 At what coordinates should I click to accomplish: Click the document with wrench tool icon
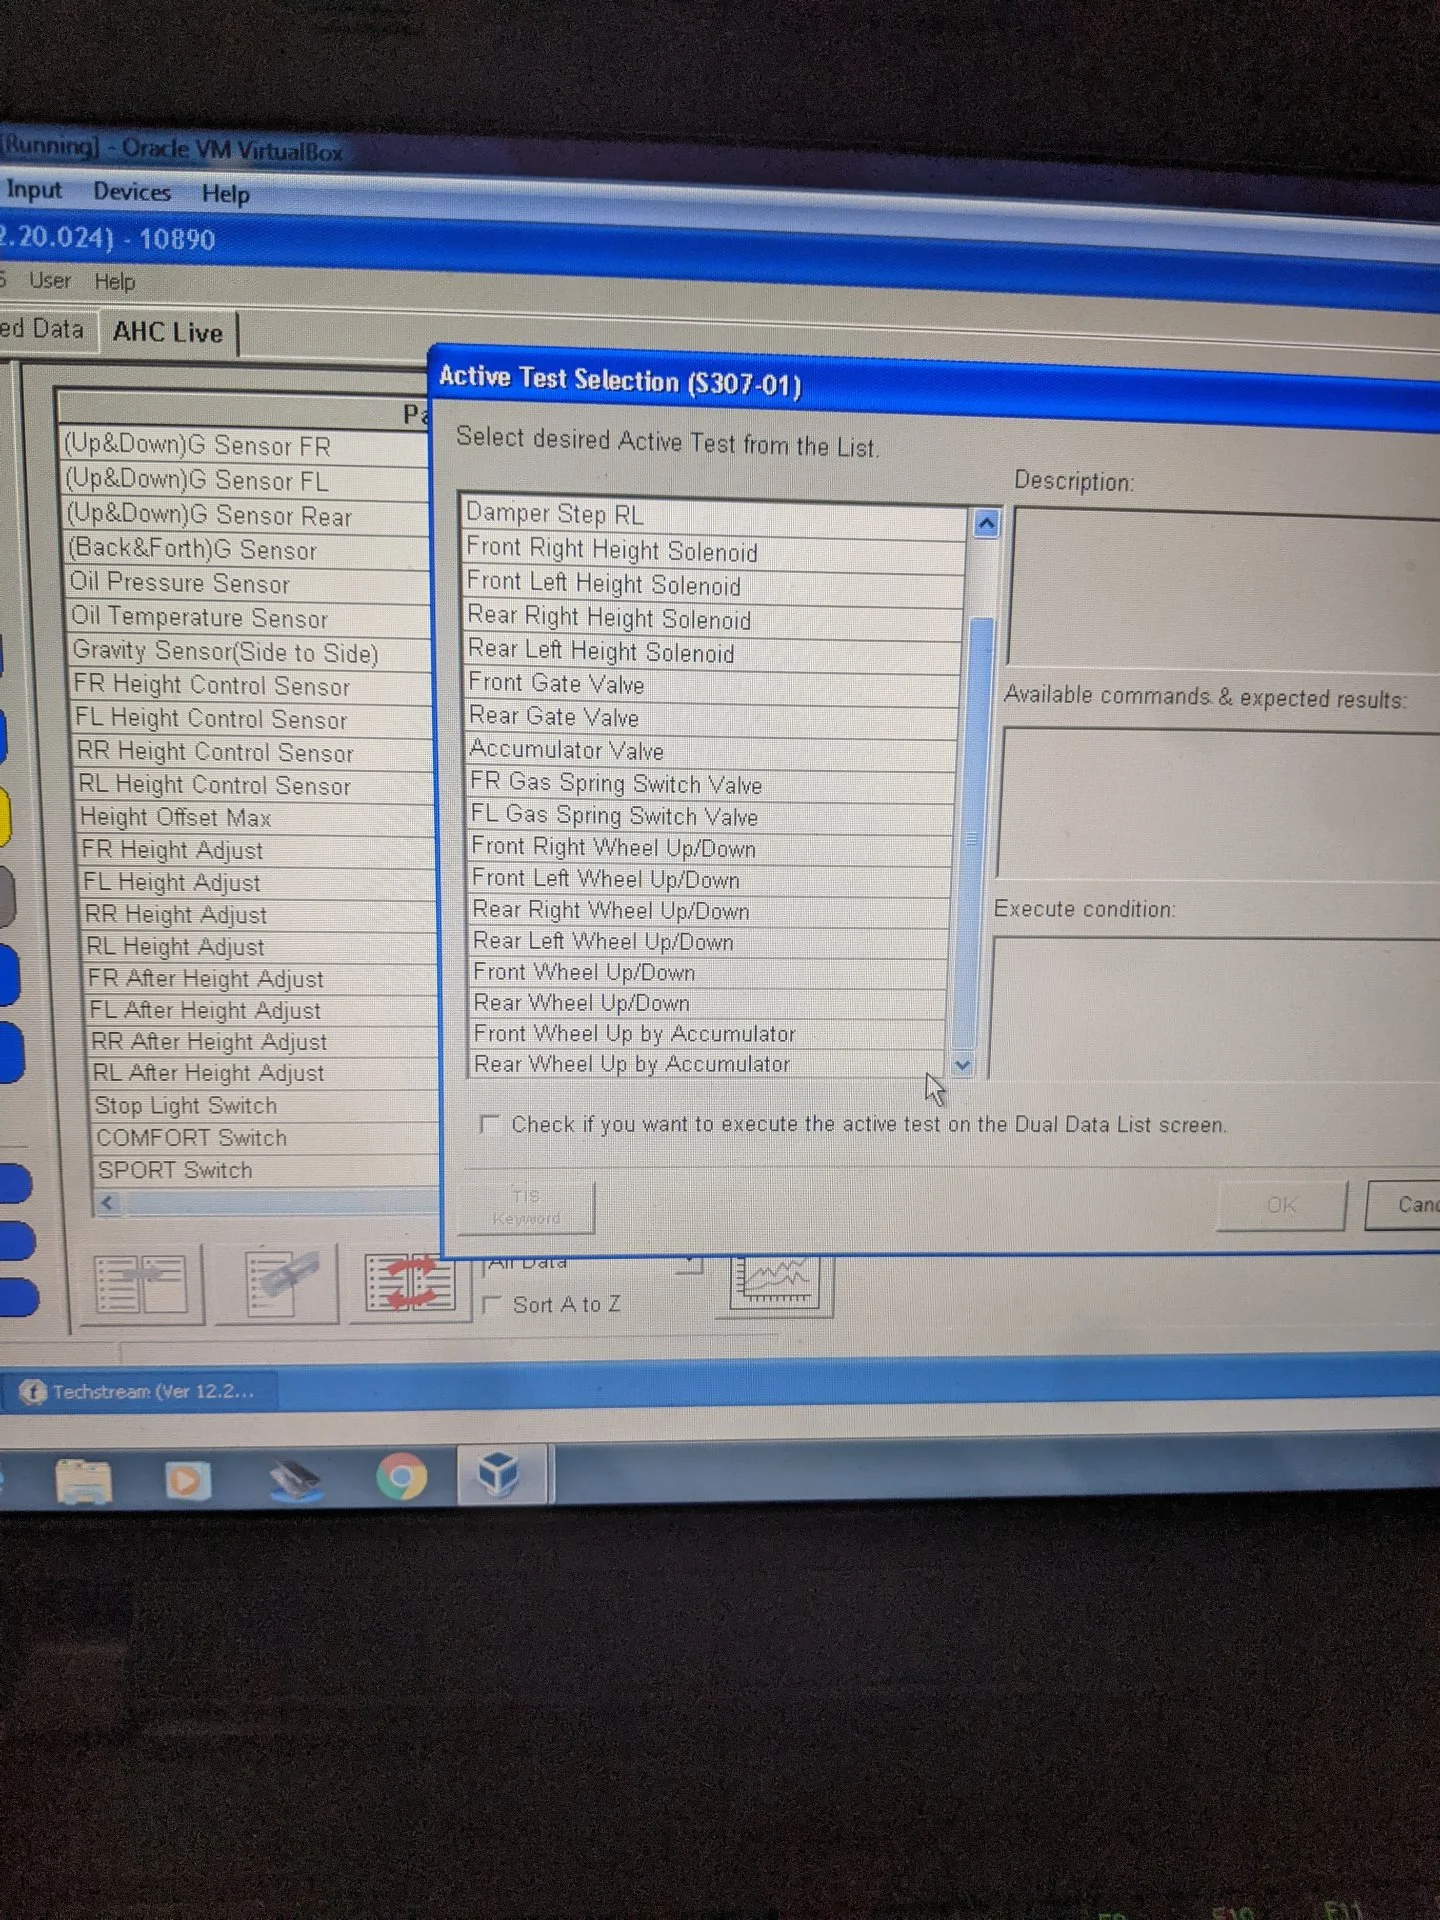pyautogui.click(x=279, y=1284)
